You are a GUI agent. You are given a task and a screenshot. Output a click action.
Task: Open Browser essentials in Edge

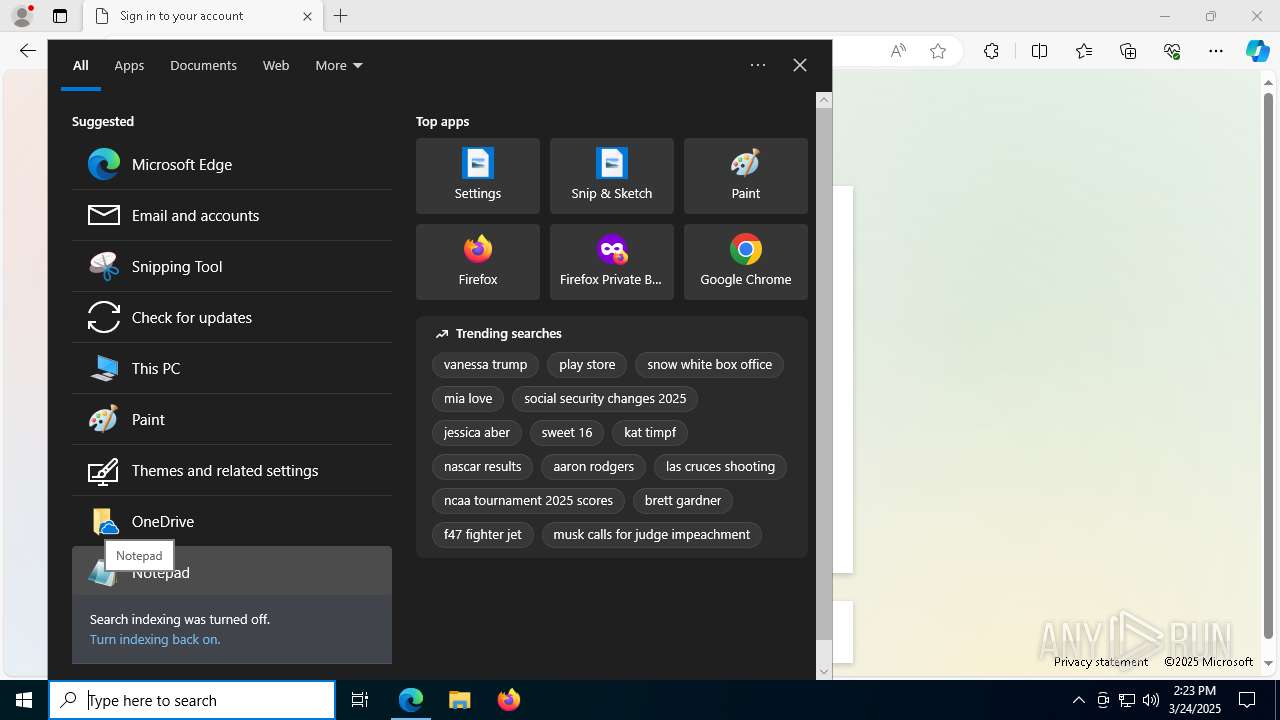1172,51
